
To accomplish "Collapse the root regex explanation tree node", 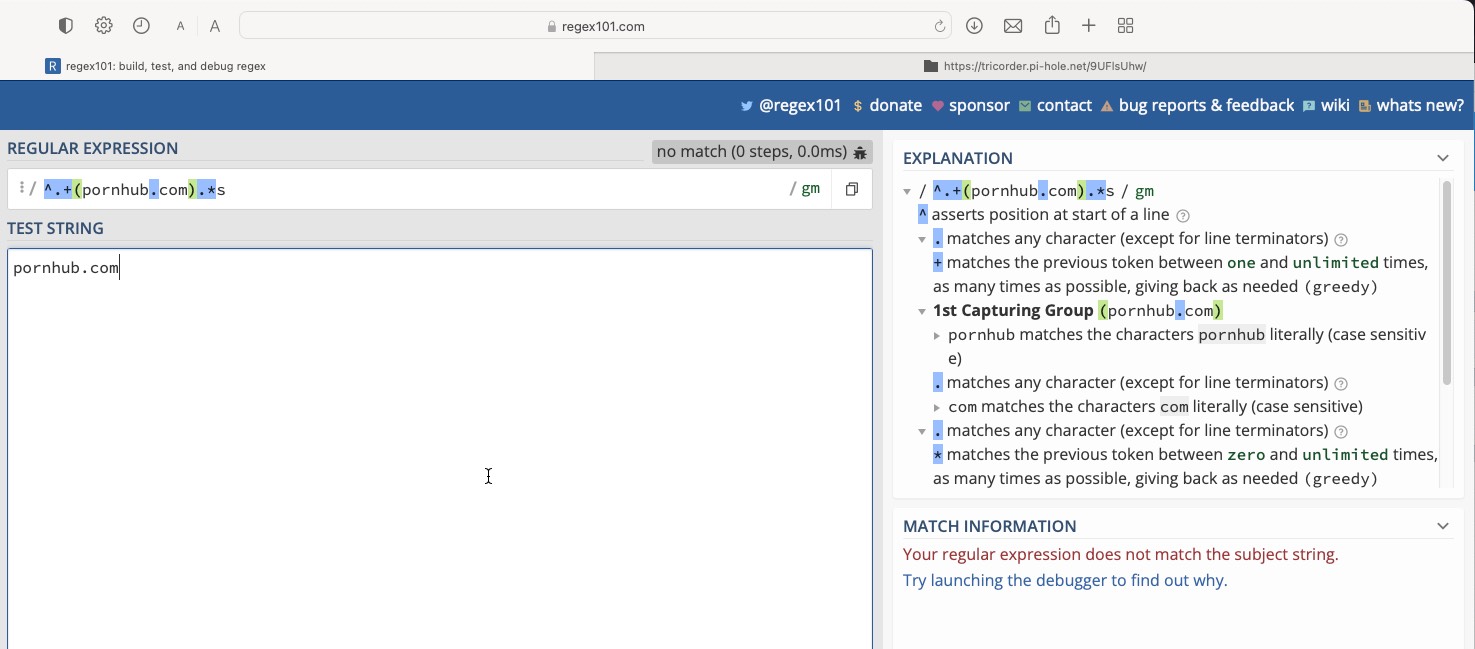I will click(x=907, y=191).
